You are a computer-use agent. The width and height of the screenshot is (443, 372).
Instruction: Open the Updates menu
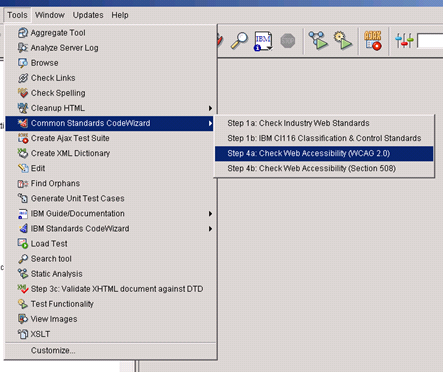click(88, 15)
